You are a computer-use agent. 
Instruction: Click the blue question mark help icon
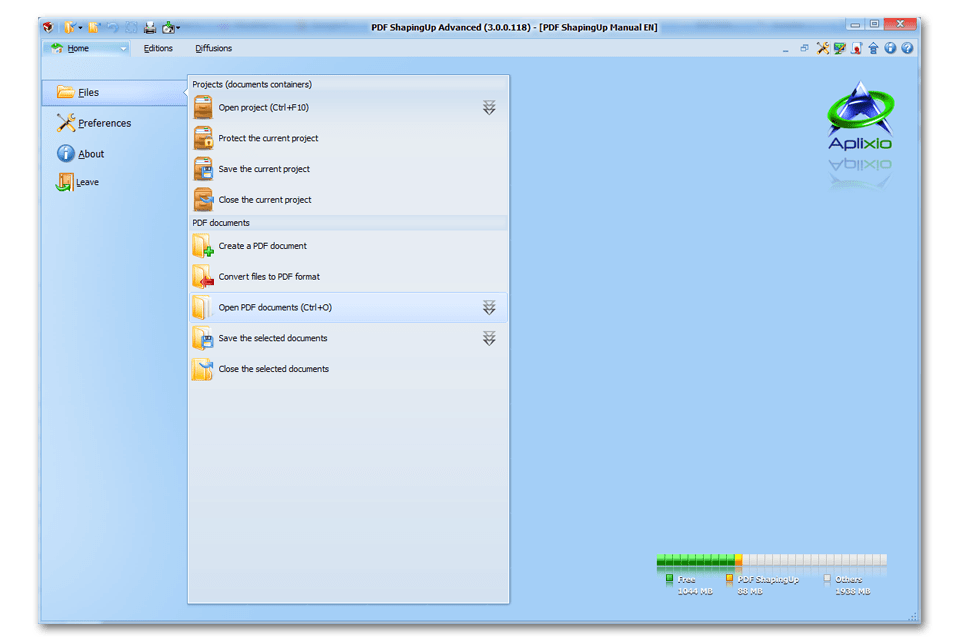point(907,48)
